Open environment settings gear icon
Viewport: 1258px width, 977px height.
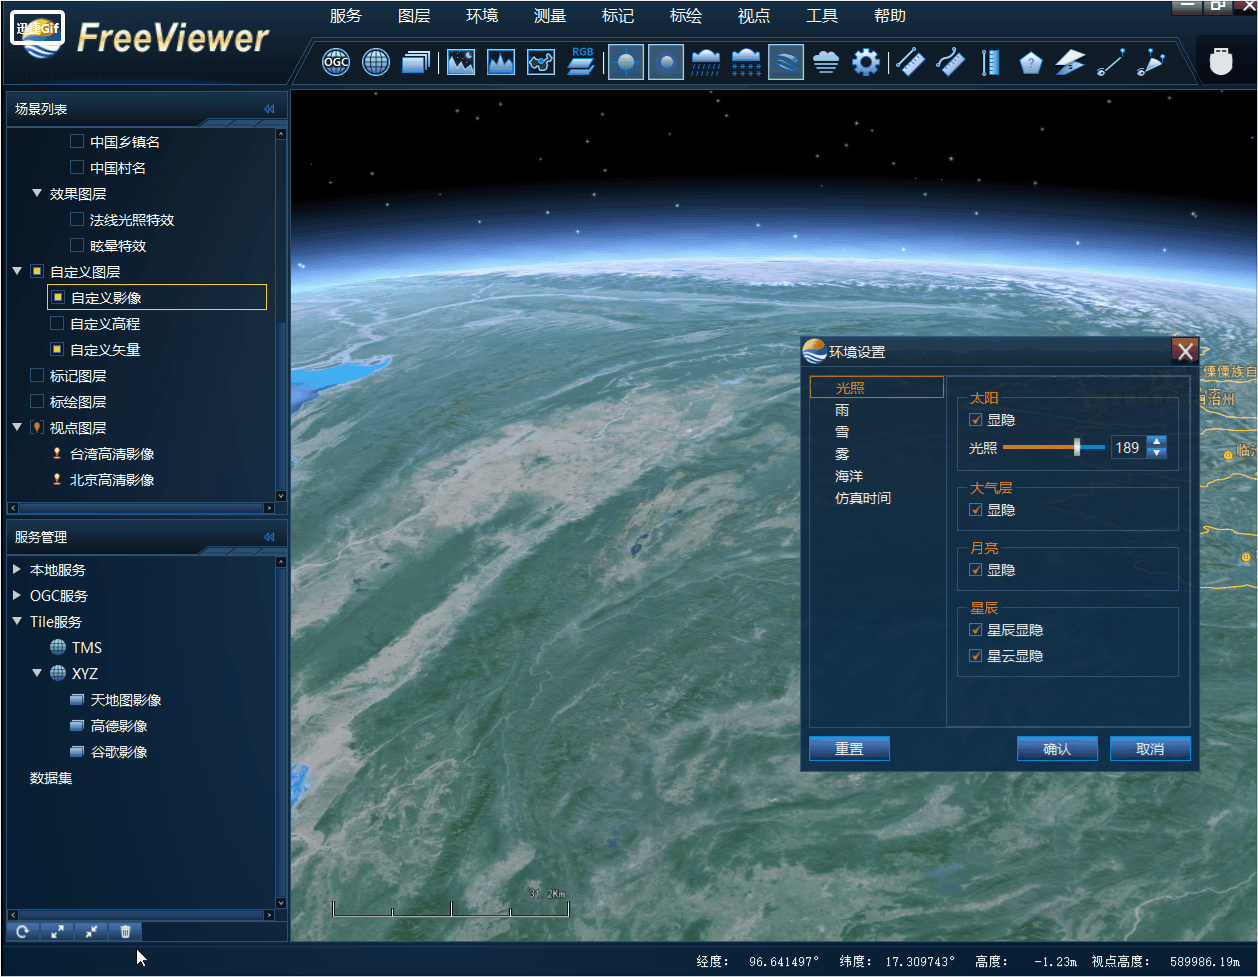[866, 63]
